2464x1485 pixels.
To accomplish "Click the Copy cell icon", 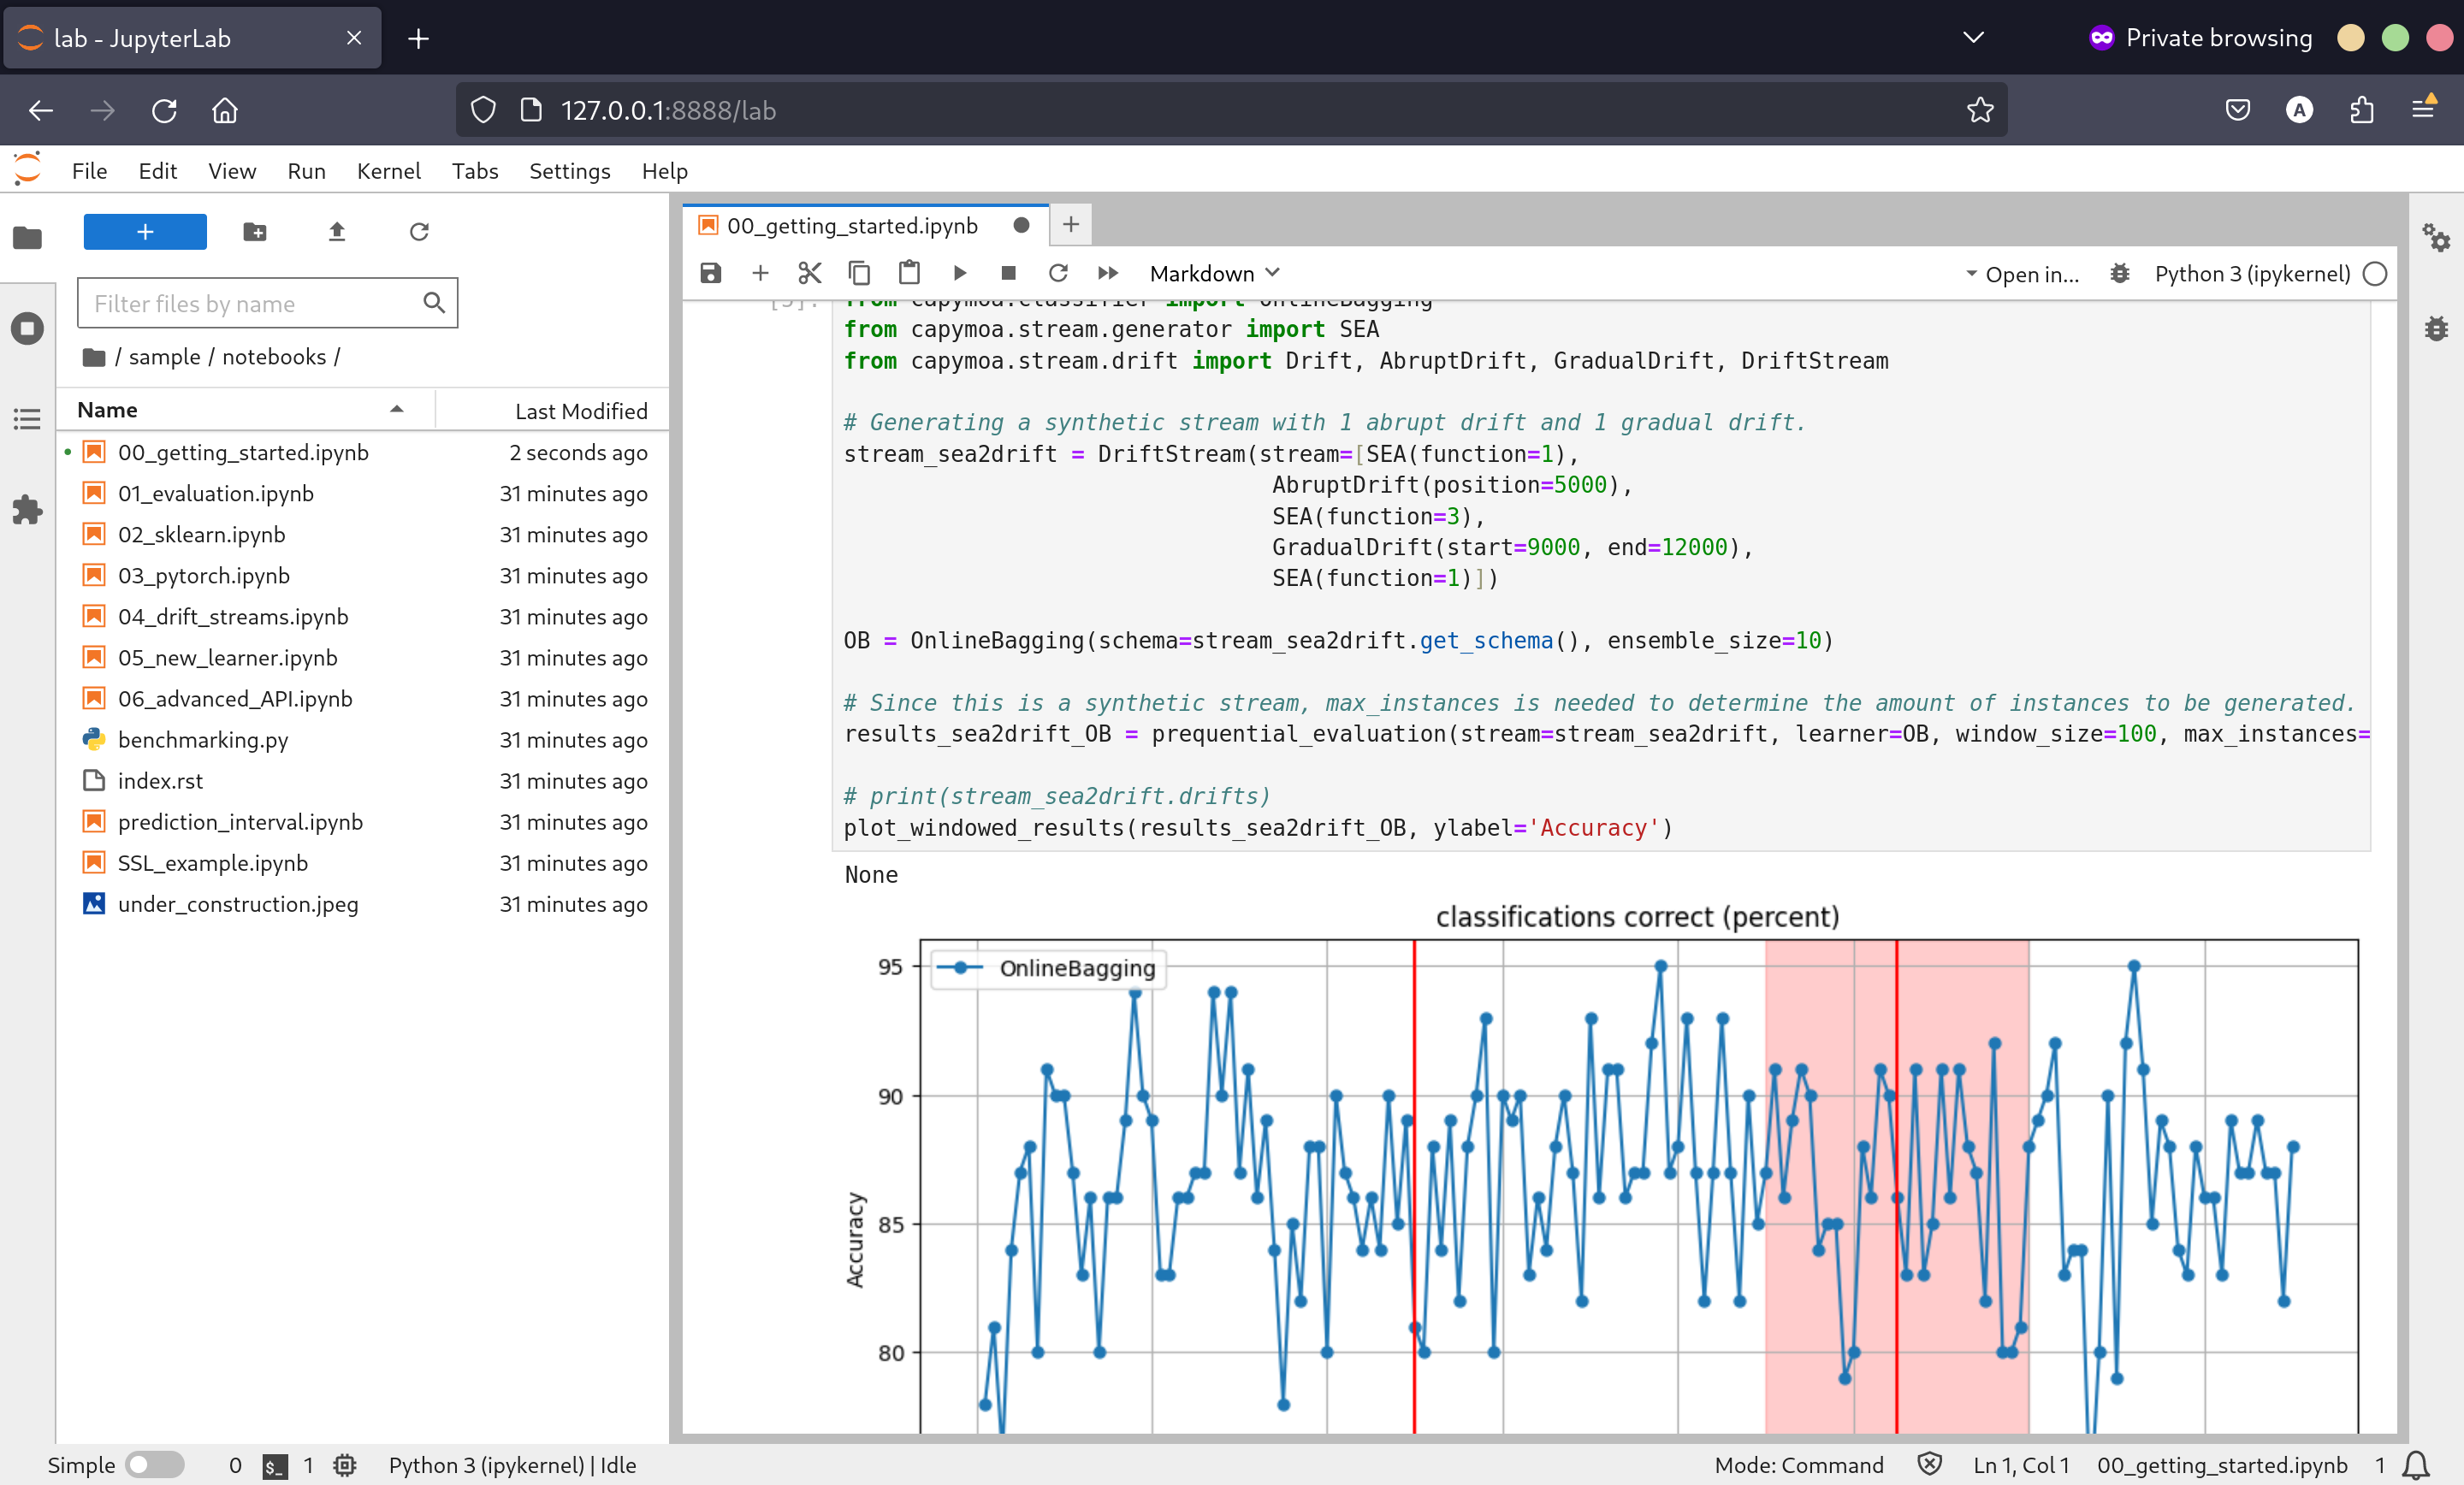I will point(861,273).
